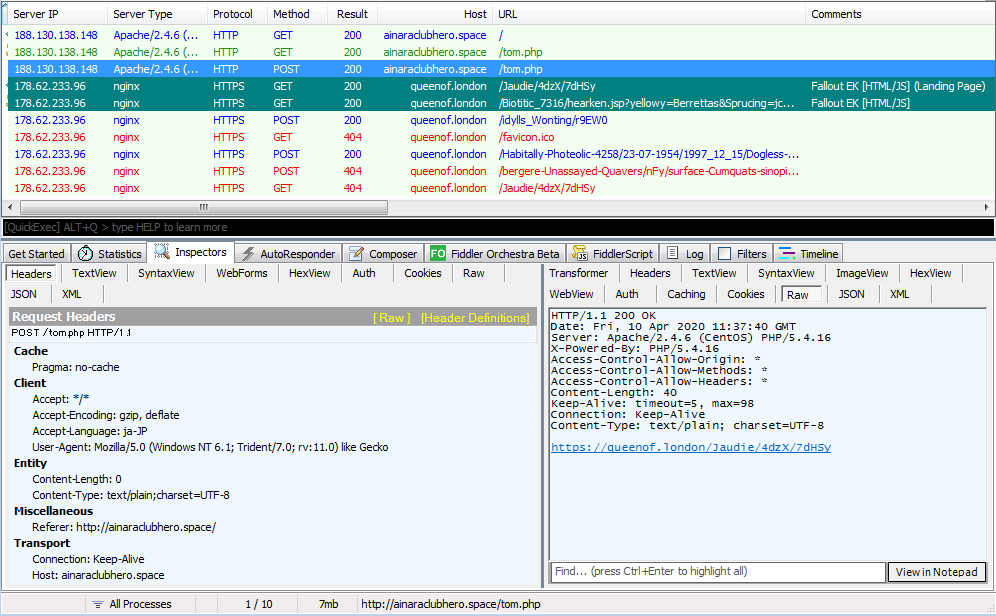Open the AutoResponder tab
The image size is (996, 616).
tap(289, 253)
